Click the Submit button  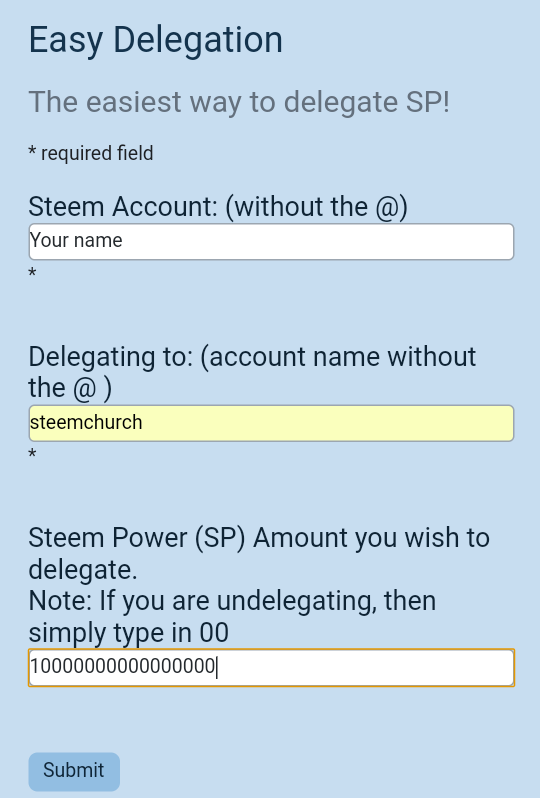[x=74, y=771]
